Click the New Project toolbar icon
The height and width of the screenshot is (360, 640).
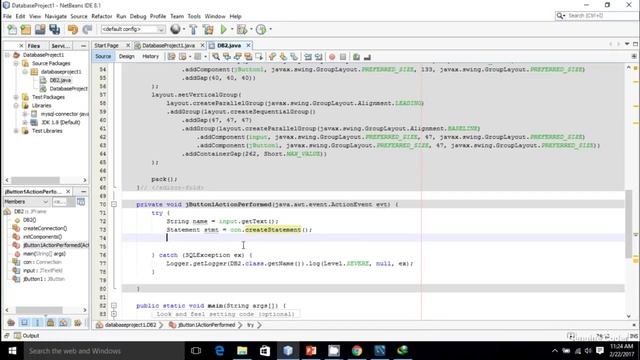26,29
